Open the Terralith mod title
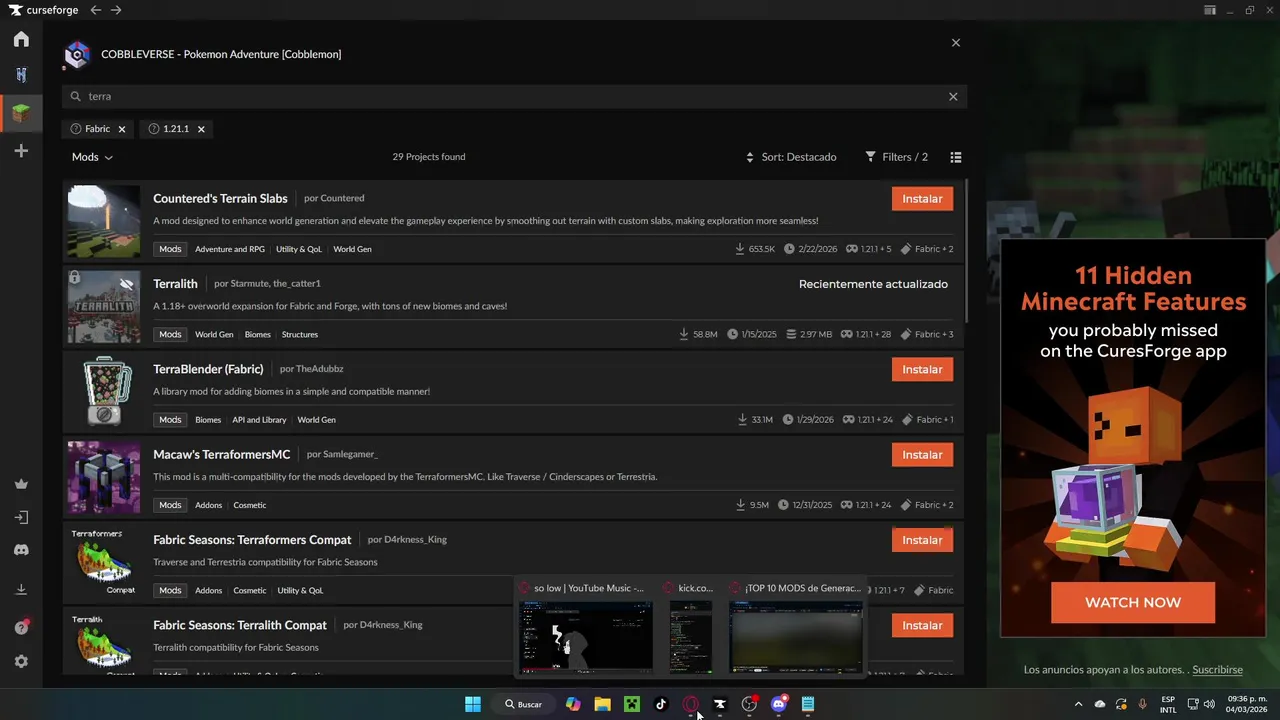 175,284
